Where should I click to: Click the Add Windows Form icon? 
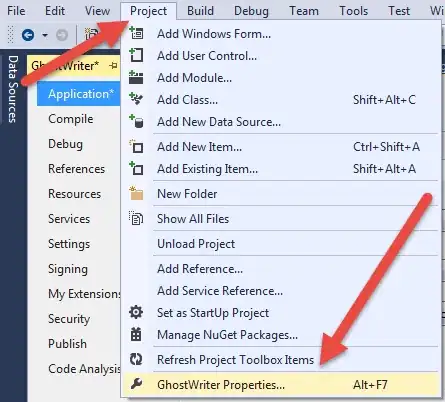(137, 33)
